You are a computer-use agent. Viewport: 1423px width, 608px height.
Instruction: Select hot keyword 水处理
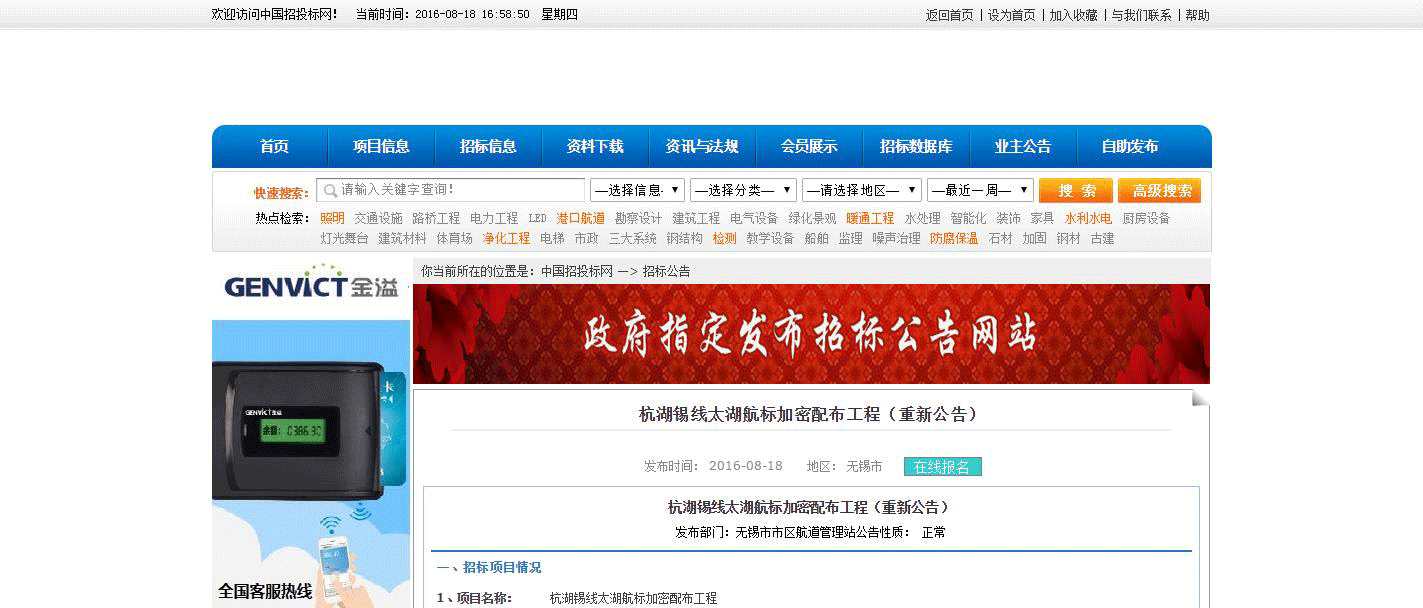[923, 218]
